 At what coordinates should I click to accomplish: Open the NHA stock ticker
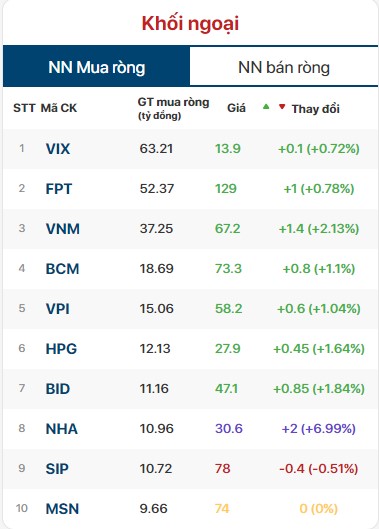[62, 429]
